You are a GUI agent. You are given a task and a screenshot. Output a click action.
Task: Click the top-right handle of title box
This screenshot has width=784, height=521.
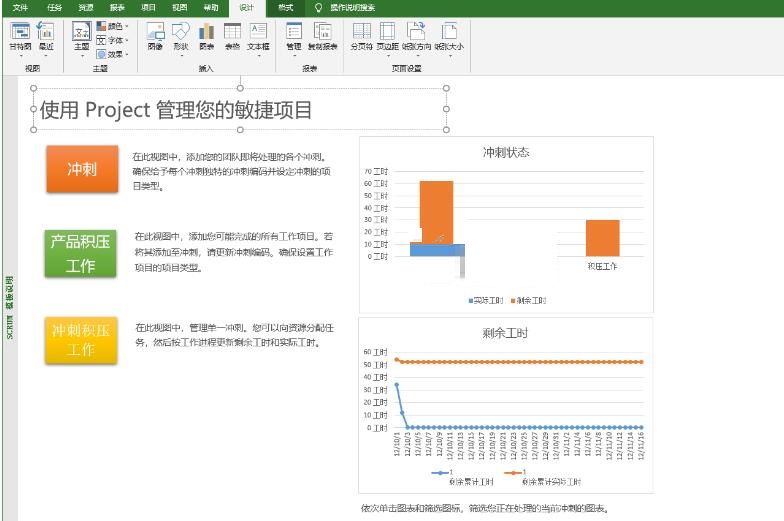coord(446,88)
